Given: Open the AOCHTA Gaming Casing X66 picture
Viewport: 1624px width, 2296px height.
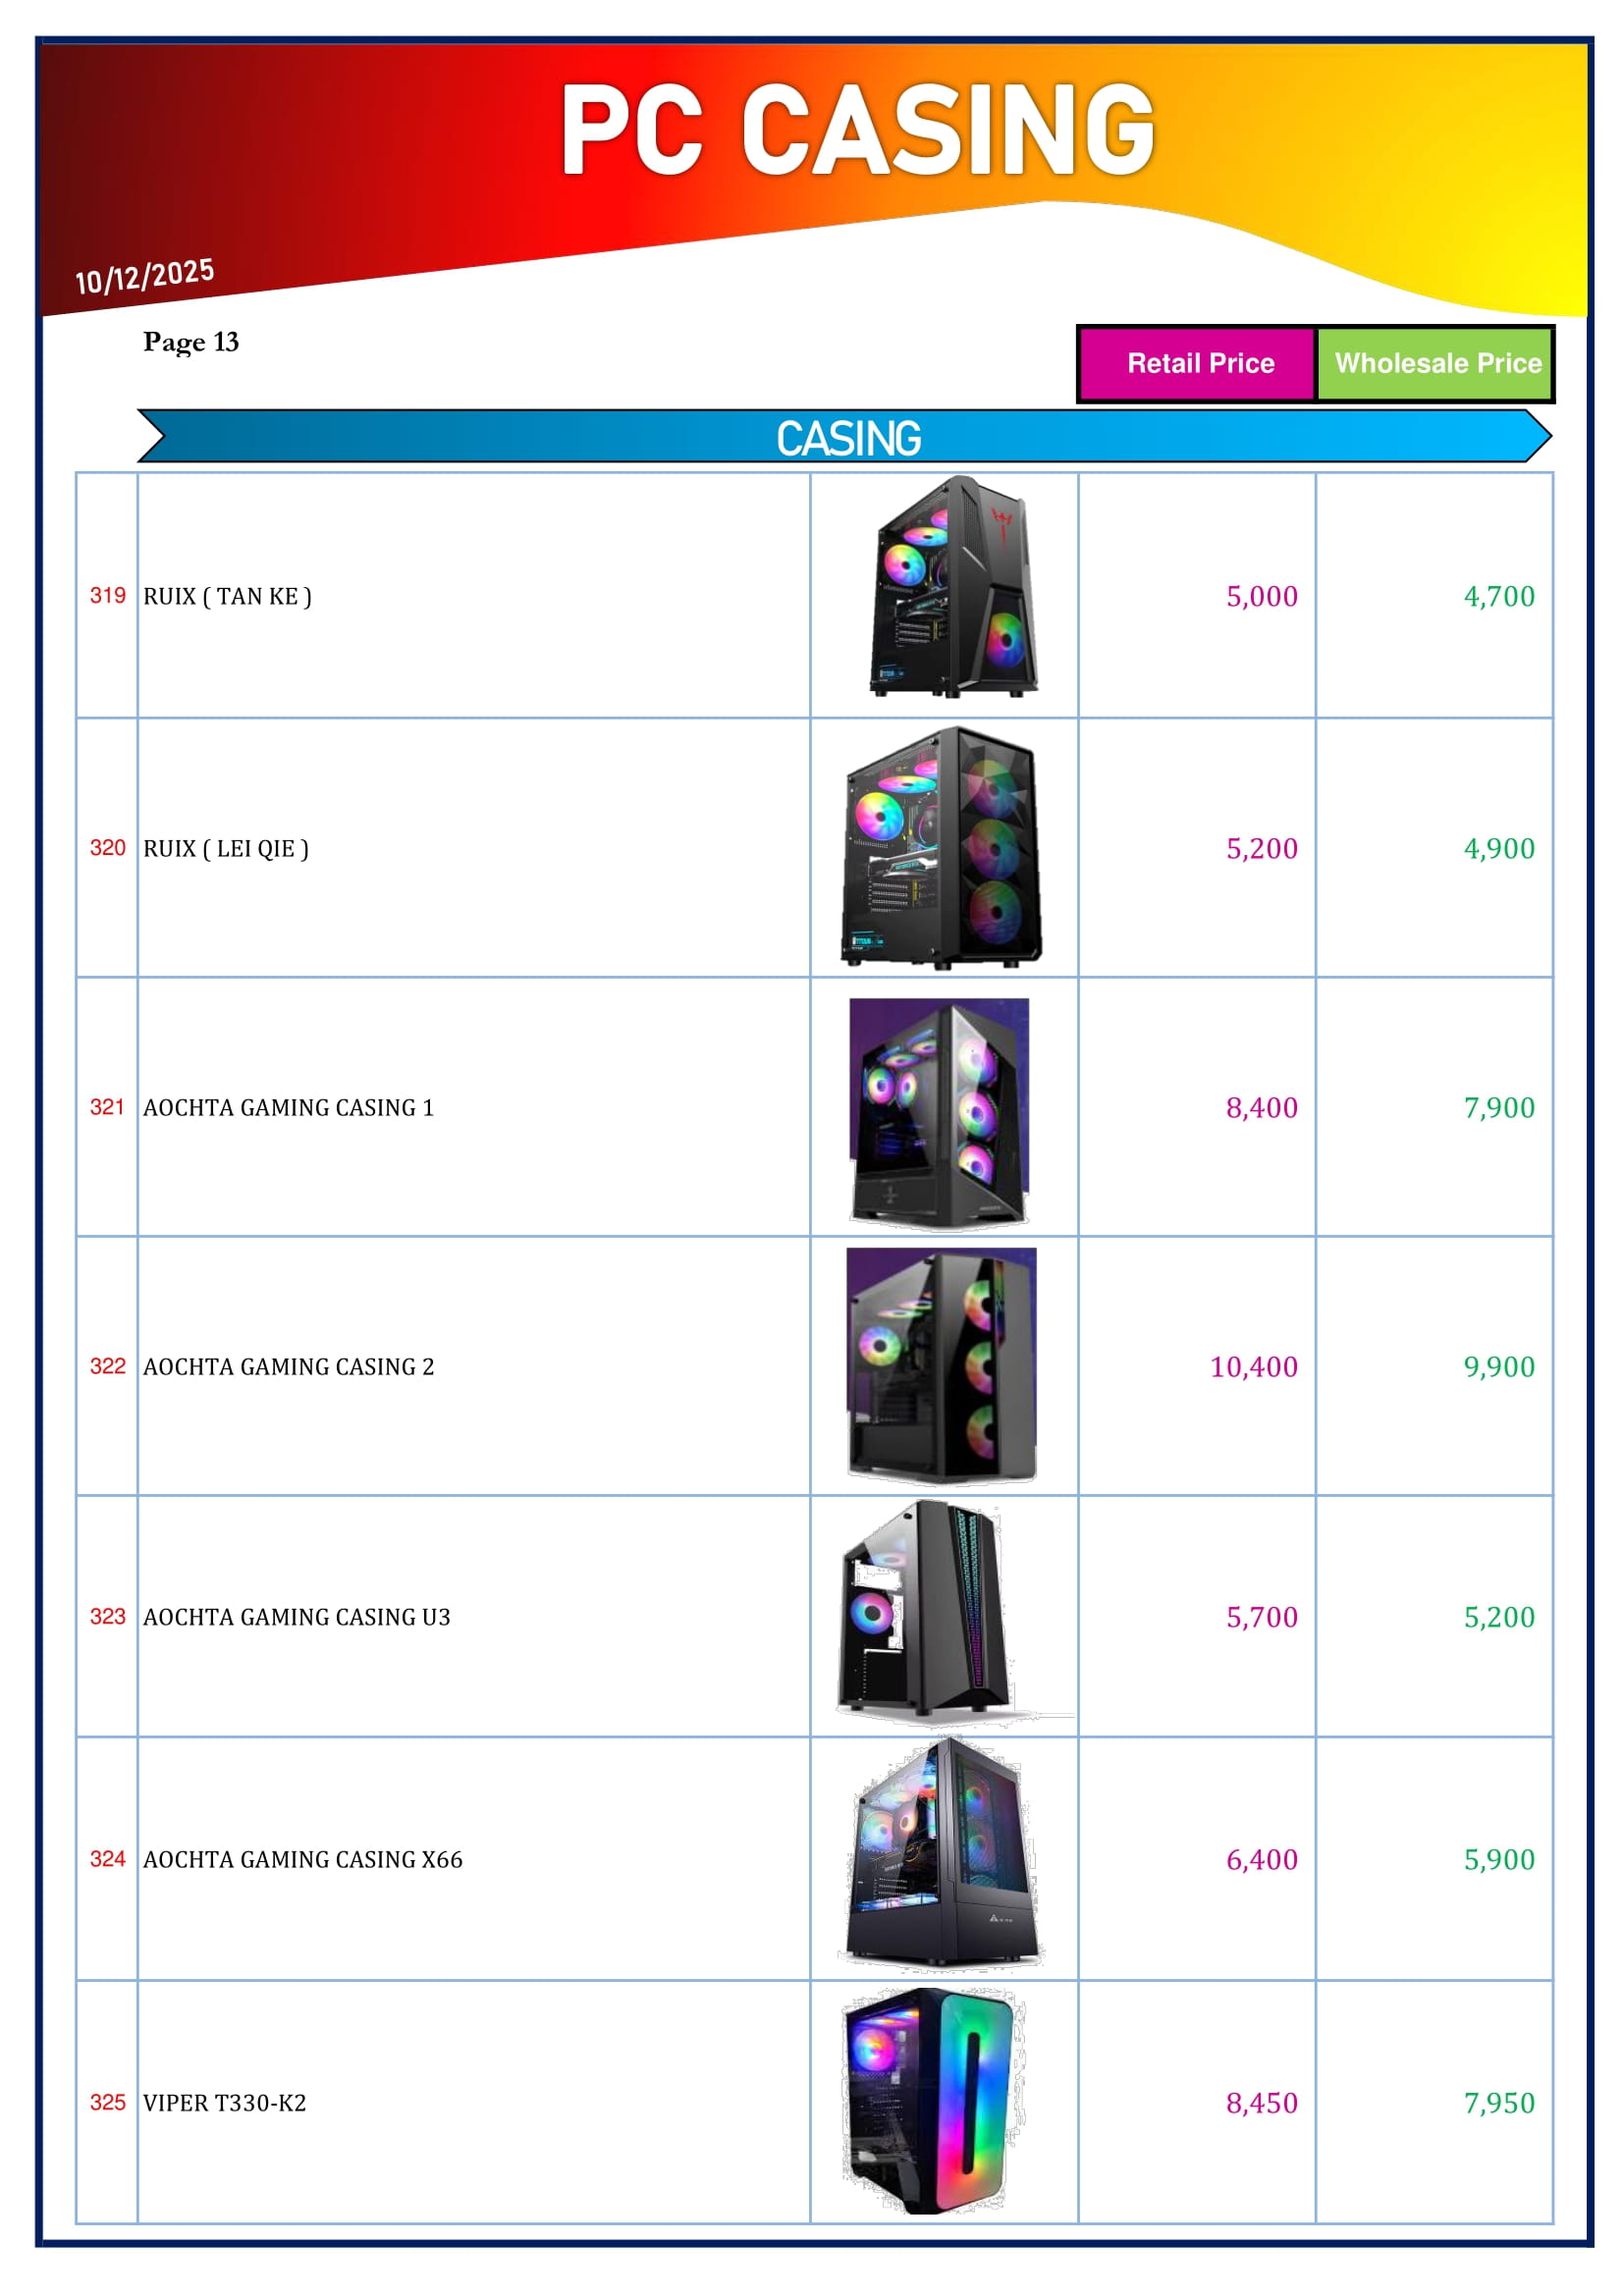Looking at the screenshot, I should coord(940,1855).
